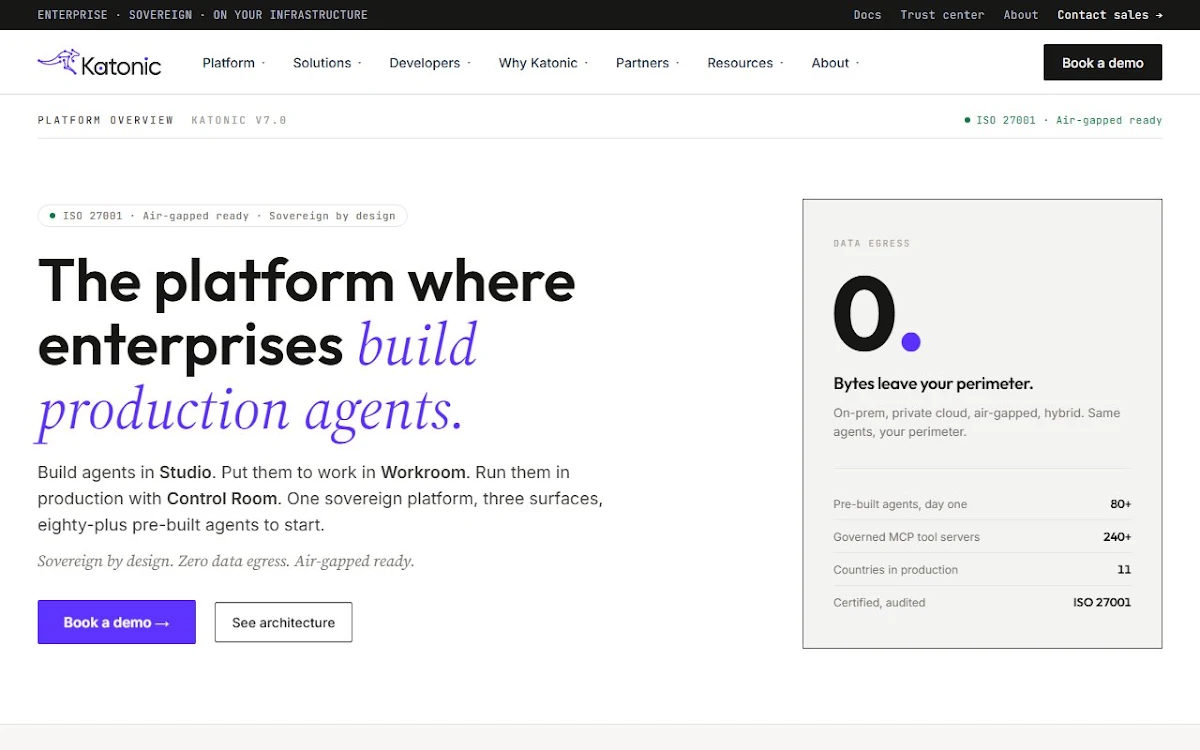The height and width of the screenshot is (750, 1200).
Task: Open the About dropdown in main navigation
Action: point(835,63)
